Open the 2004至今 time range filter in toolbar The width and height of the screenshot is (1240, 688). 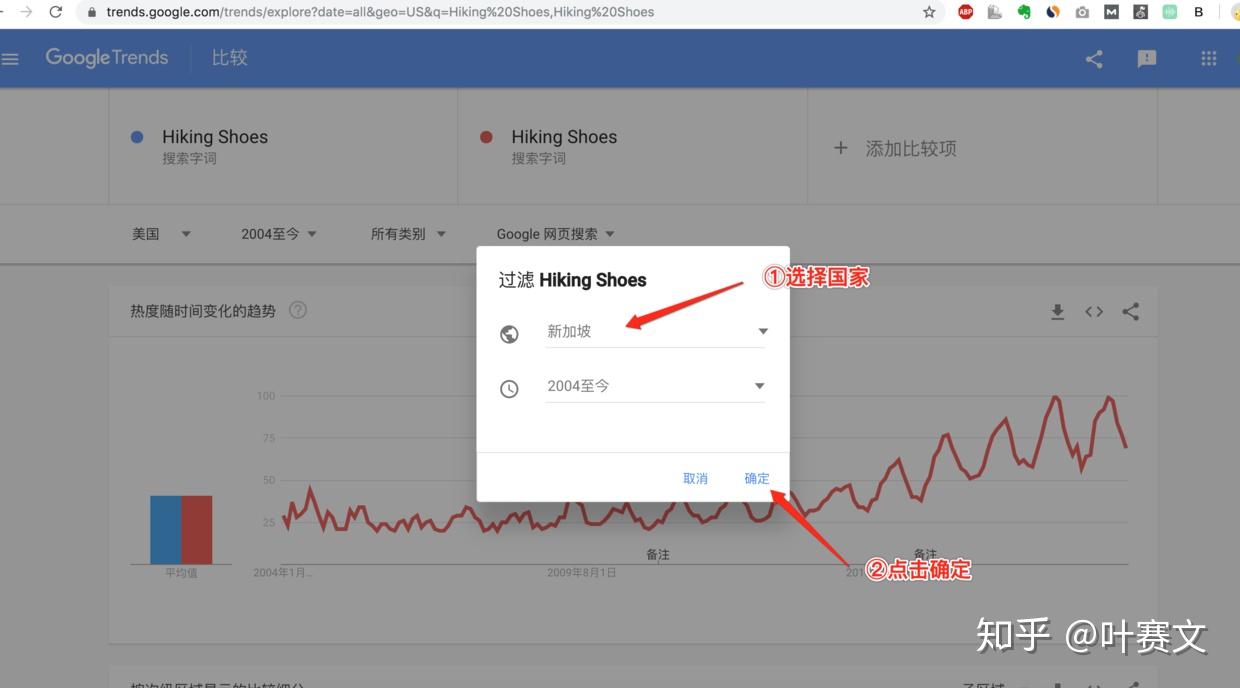click(279, 234)
